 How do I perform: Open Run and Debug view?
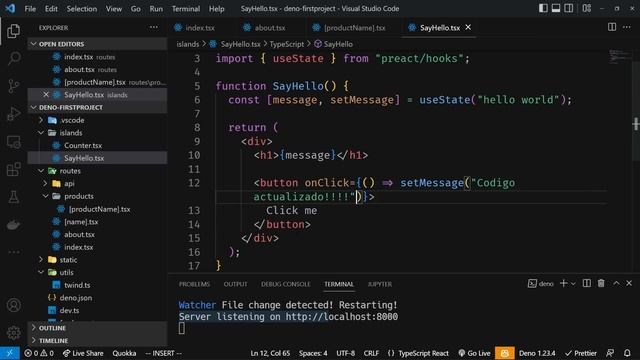click(x=13, y=114)
